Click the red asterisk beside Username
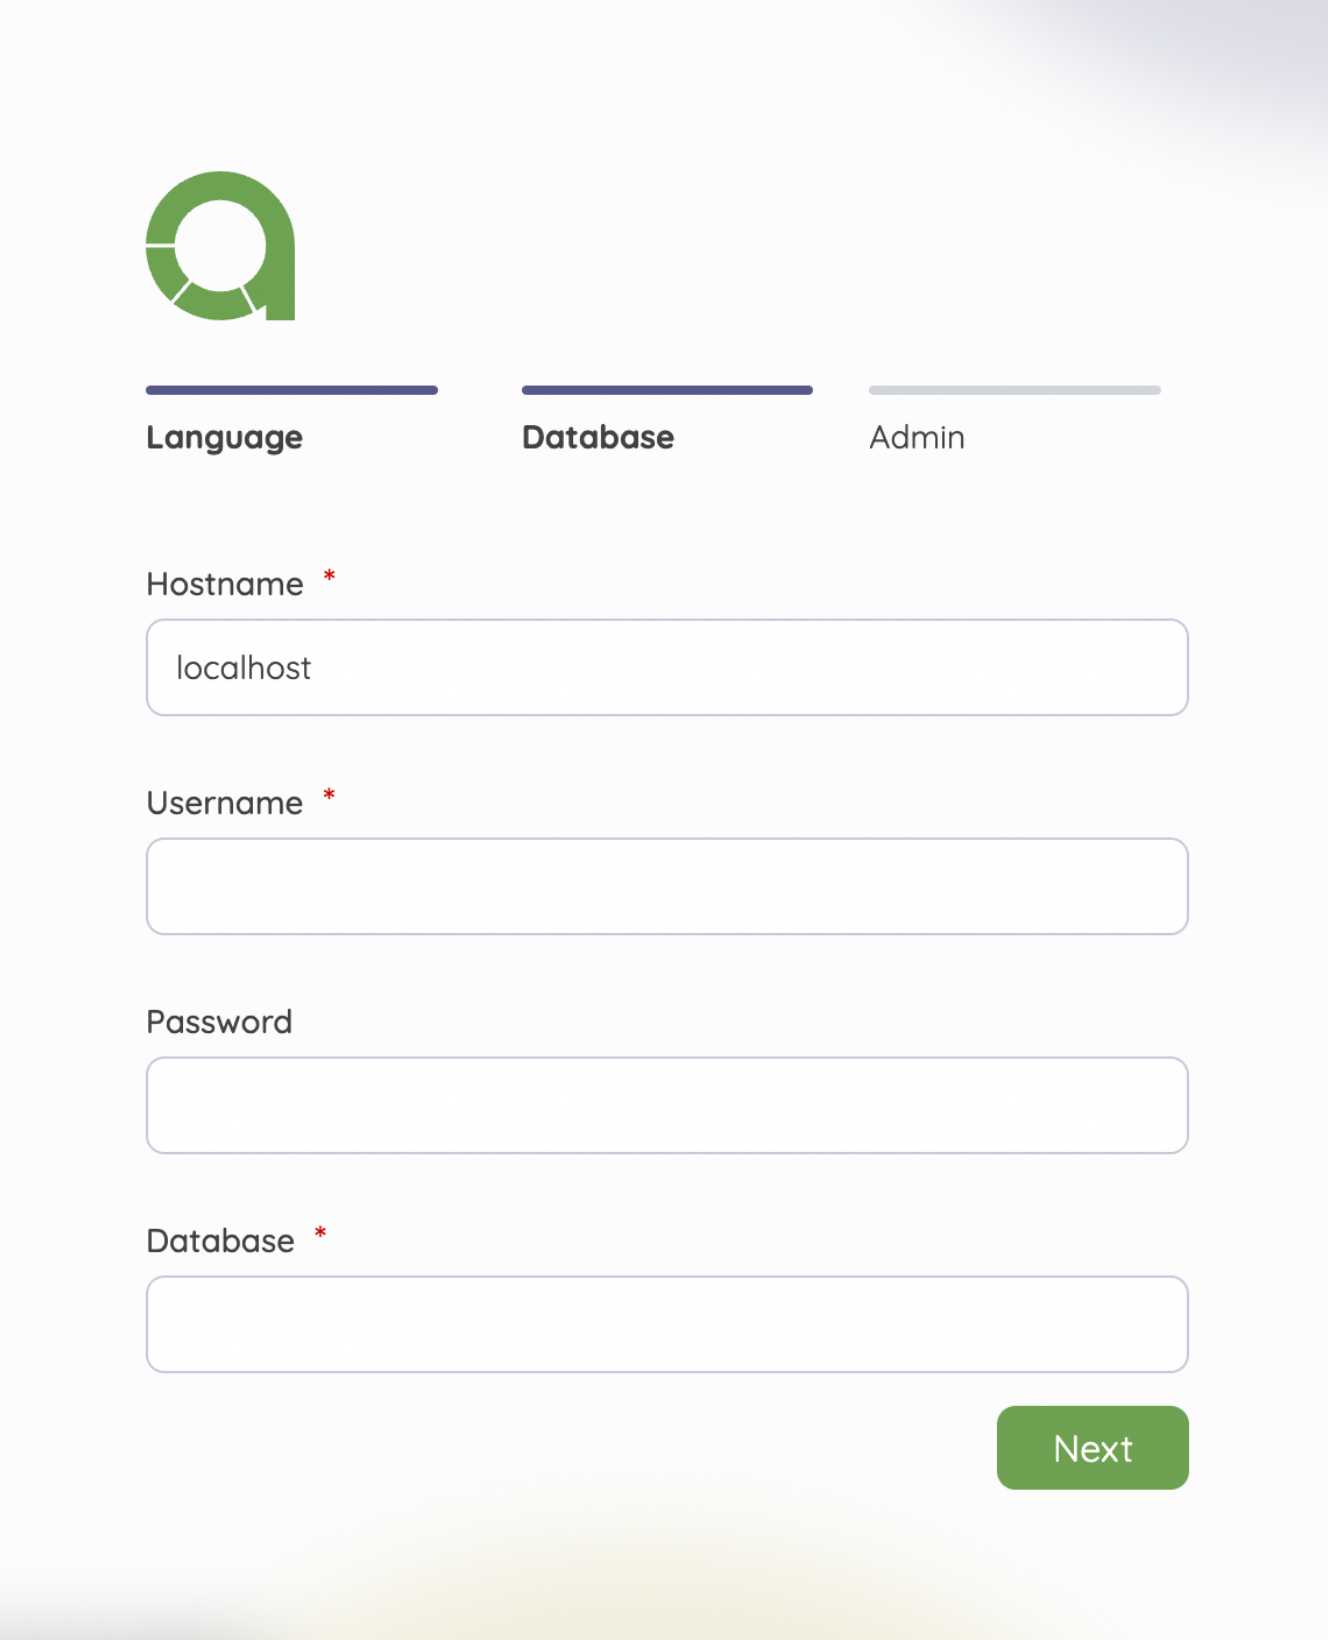 pyautogui.click(x=329, y=795)
